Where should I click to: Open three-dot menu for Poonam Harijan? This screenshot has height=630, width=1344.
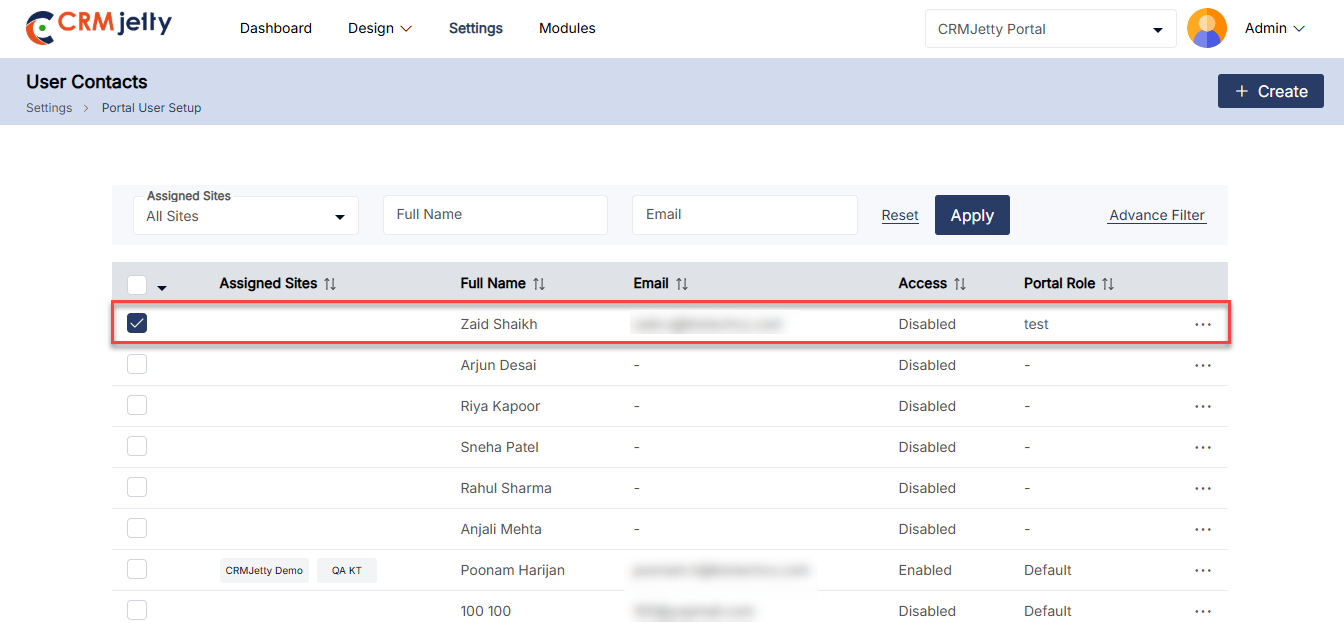point(1202,571)
